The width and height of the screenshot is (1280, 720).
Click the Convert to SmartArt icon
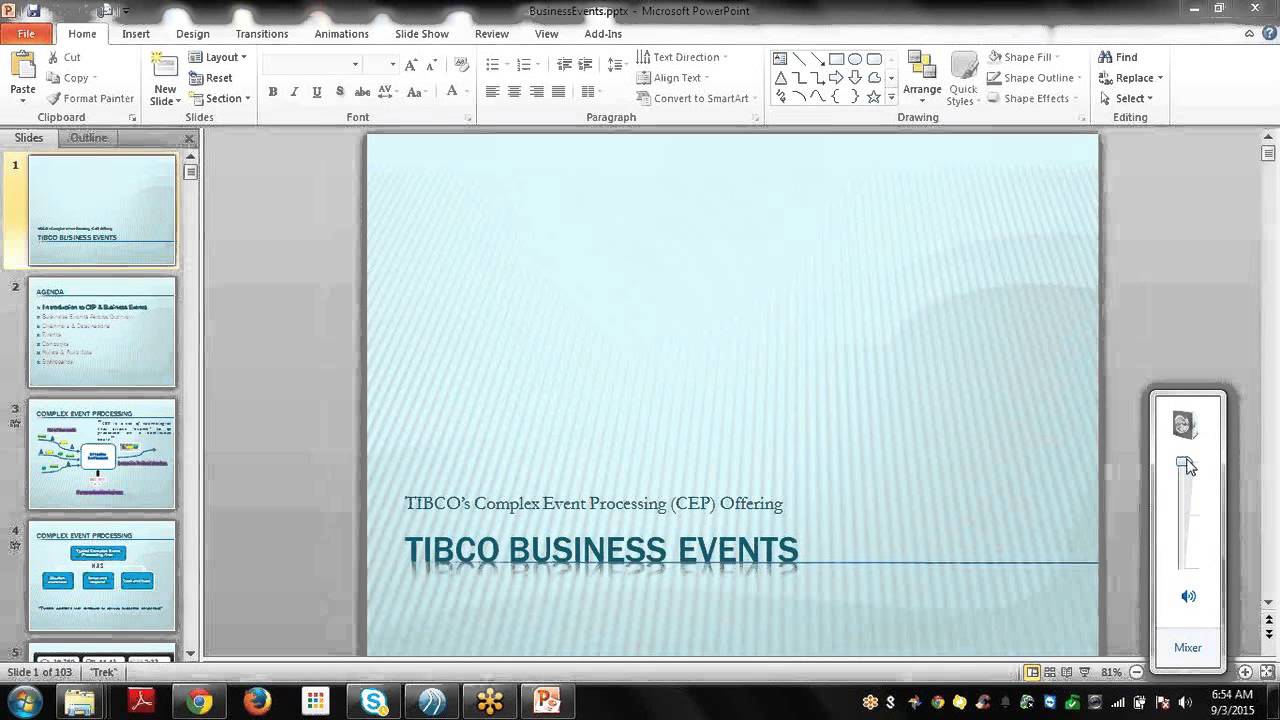click(x=643, y=98)
